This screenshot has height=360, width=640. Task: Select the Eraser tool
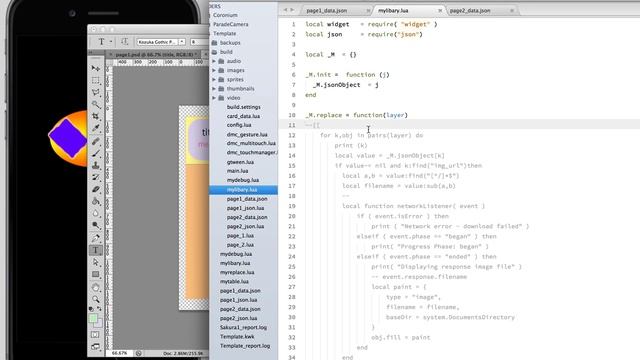pos(96,189)
